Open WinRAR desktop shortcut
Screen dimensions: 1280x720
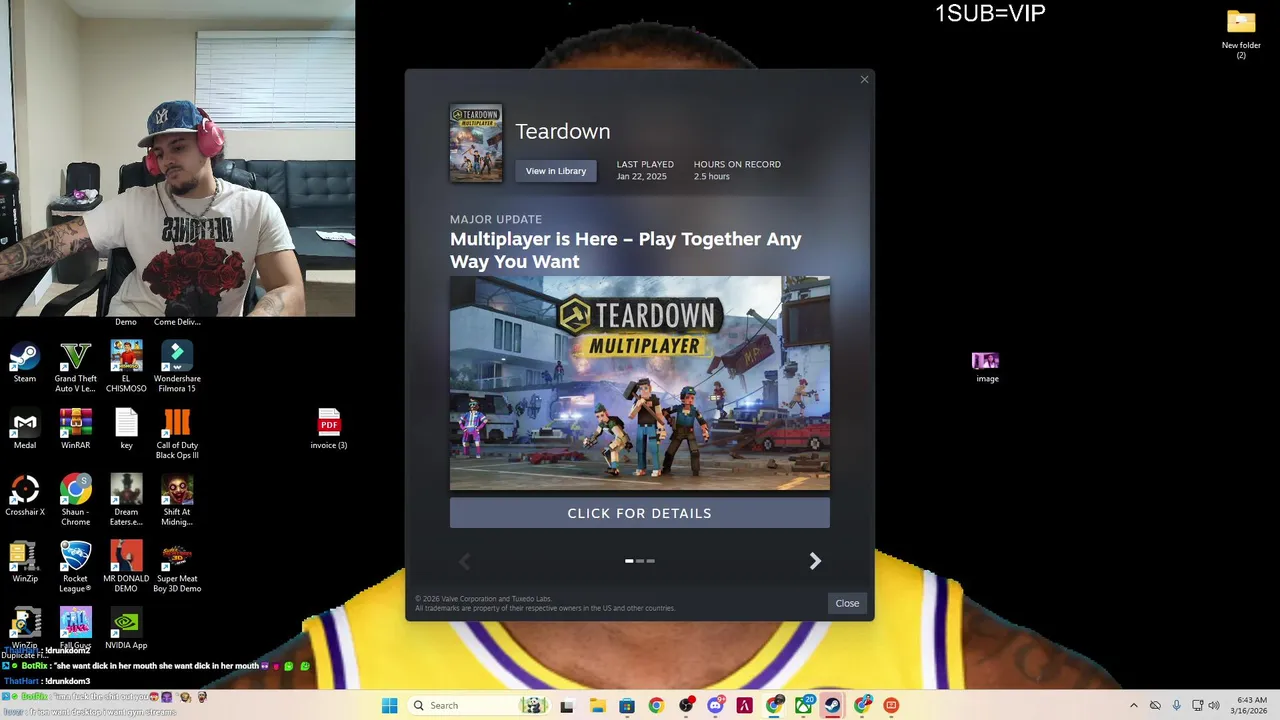[75, 429]
